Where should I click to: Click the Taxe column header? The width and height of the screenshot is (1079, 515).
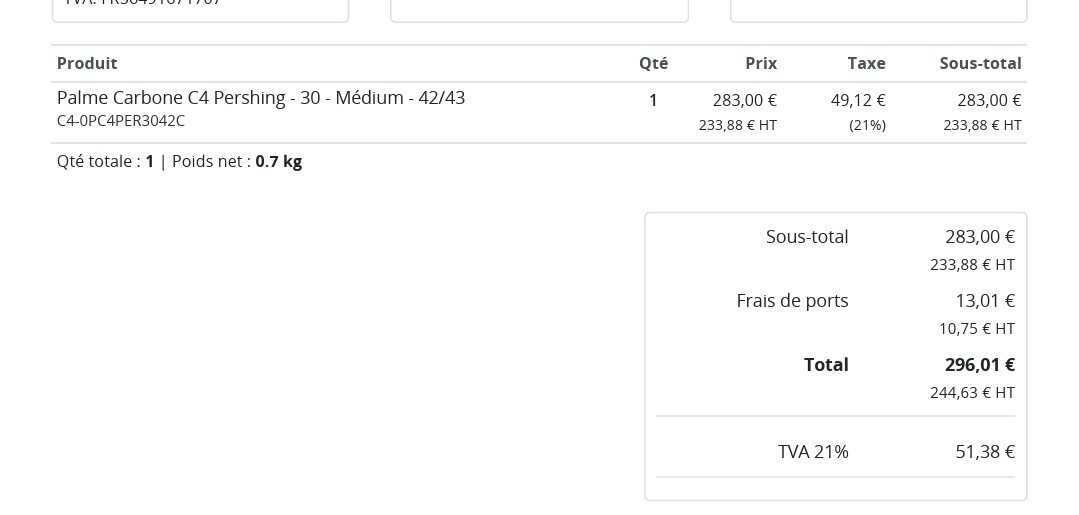point(866,63)
